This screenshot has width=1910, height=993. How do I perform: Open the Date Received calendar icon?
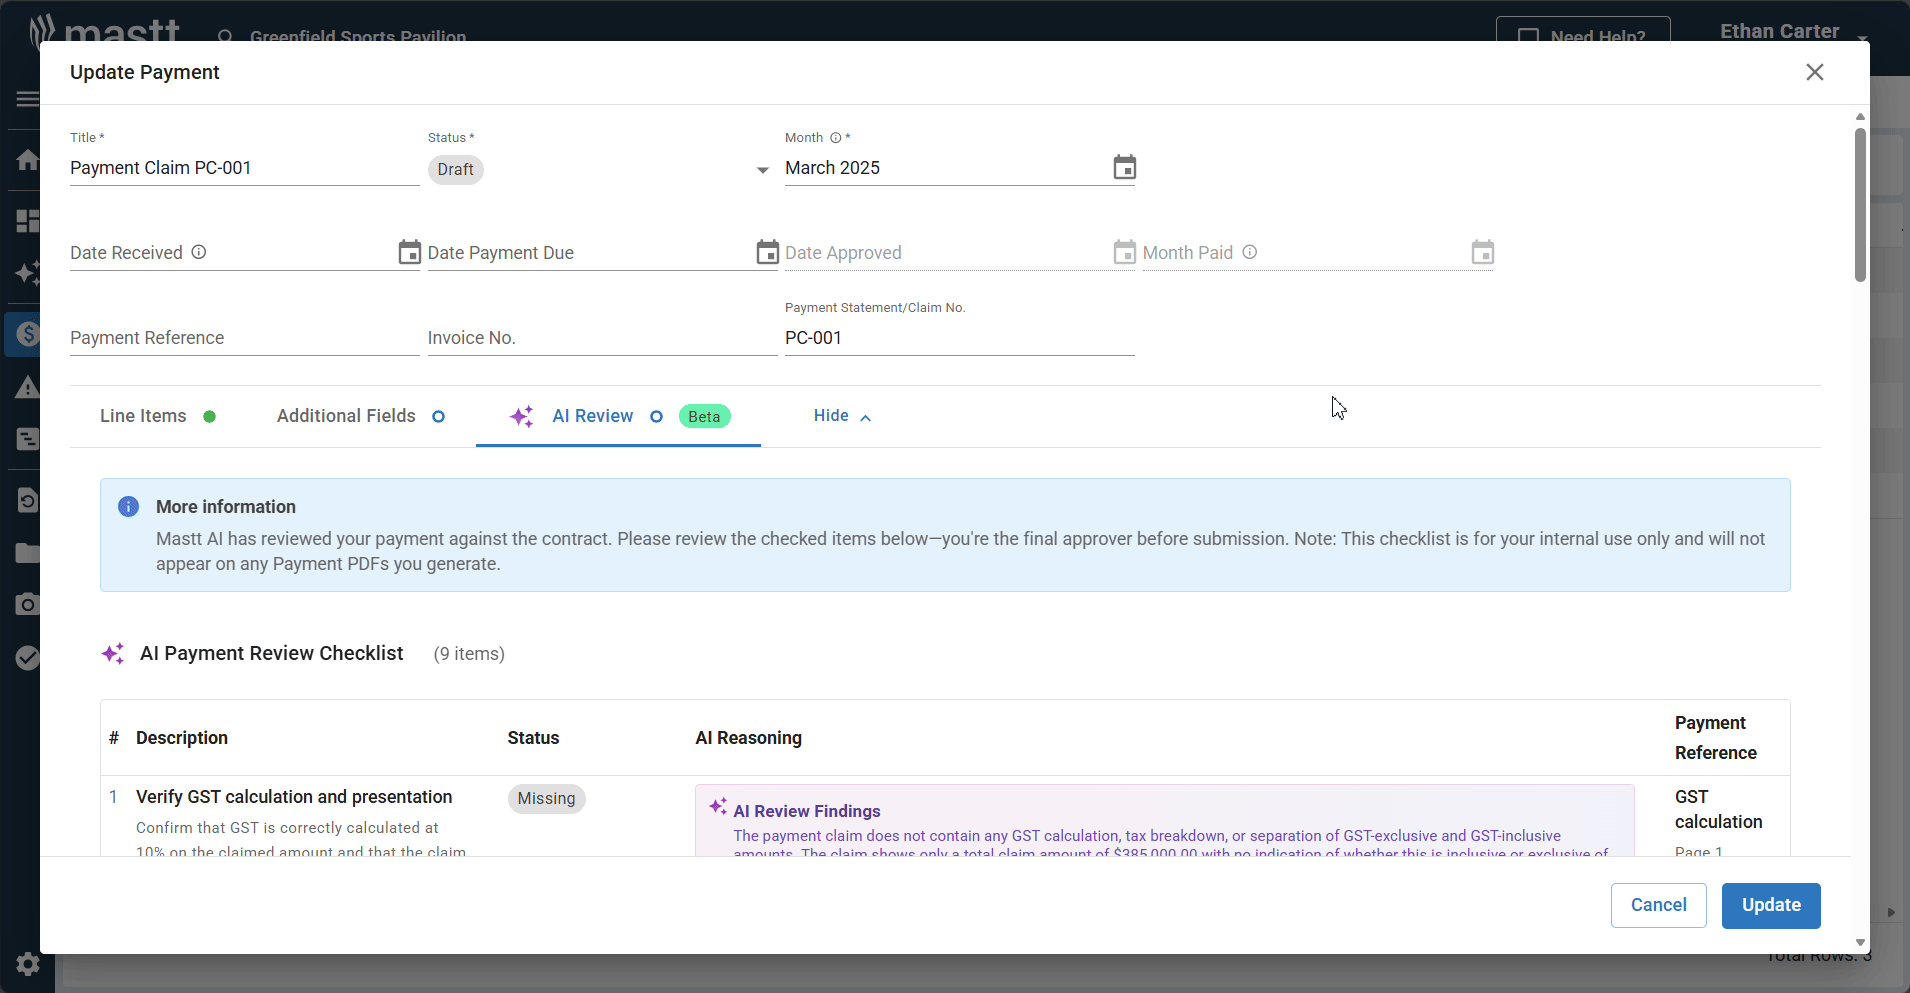[409, 253]
